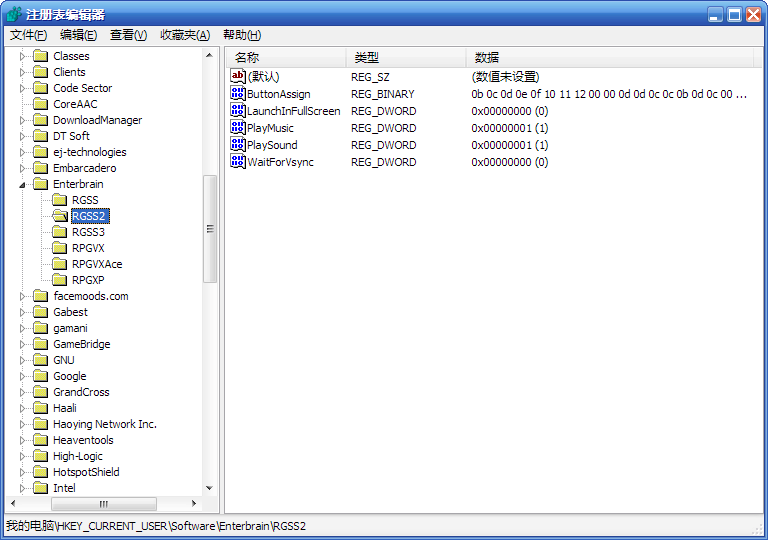Click the LaunchInFullScreen DWORD icon
This screenshot has height=540, width=768.
[x=238, y=110]
